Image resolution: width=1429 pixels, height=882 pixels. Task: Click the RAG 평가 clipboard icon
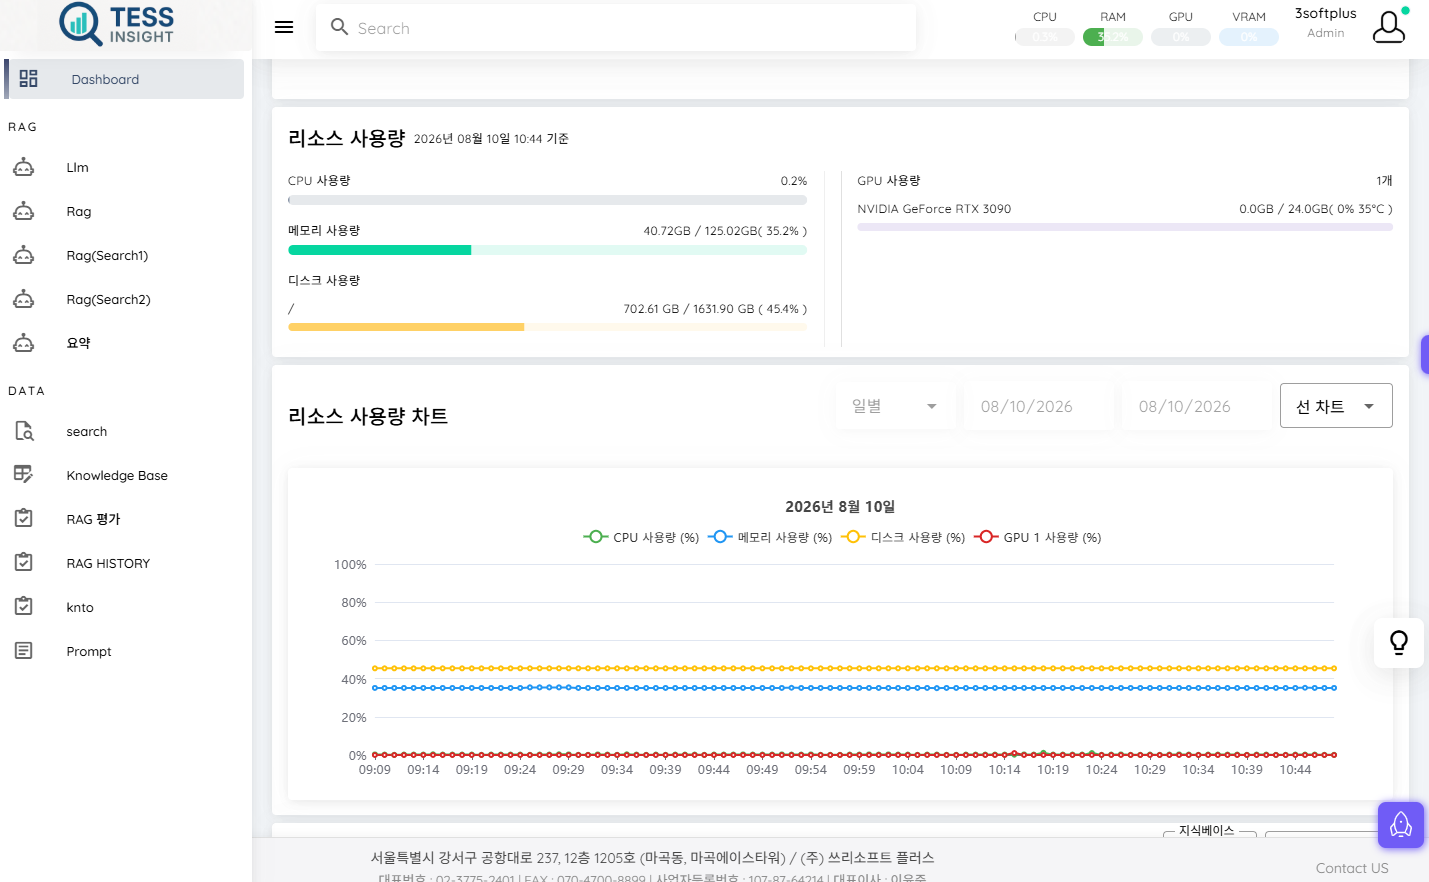(x=24, y=519)
